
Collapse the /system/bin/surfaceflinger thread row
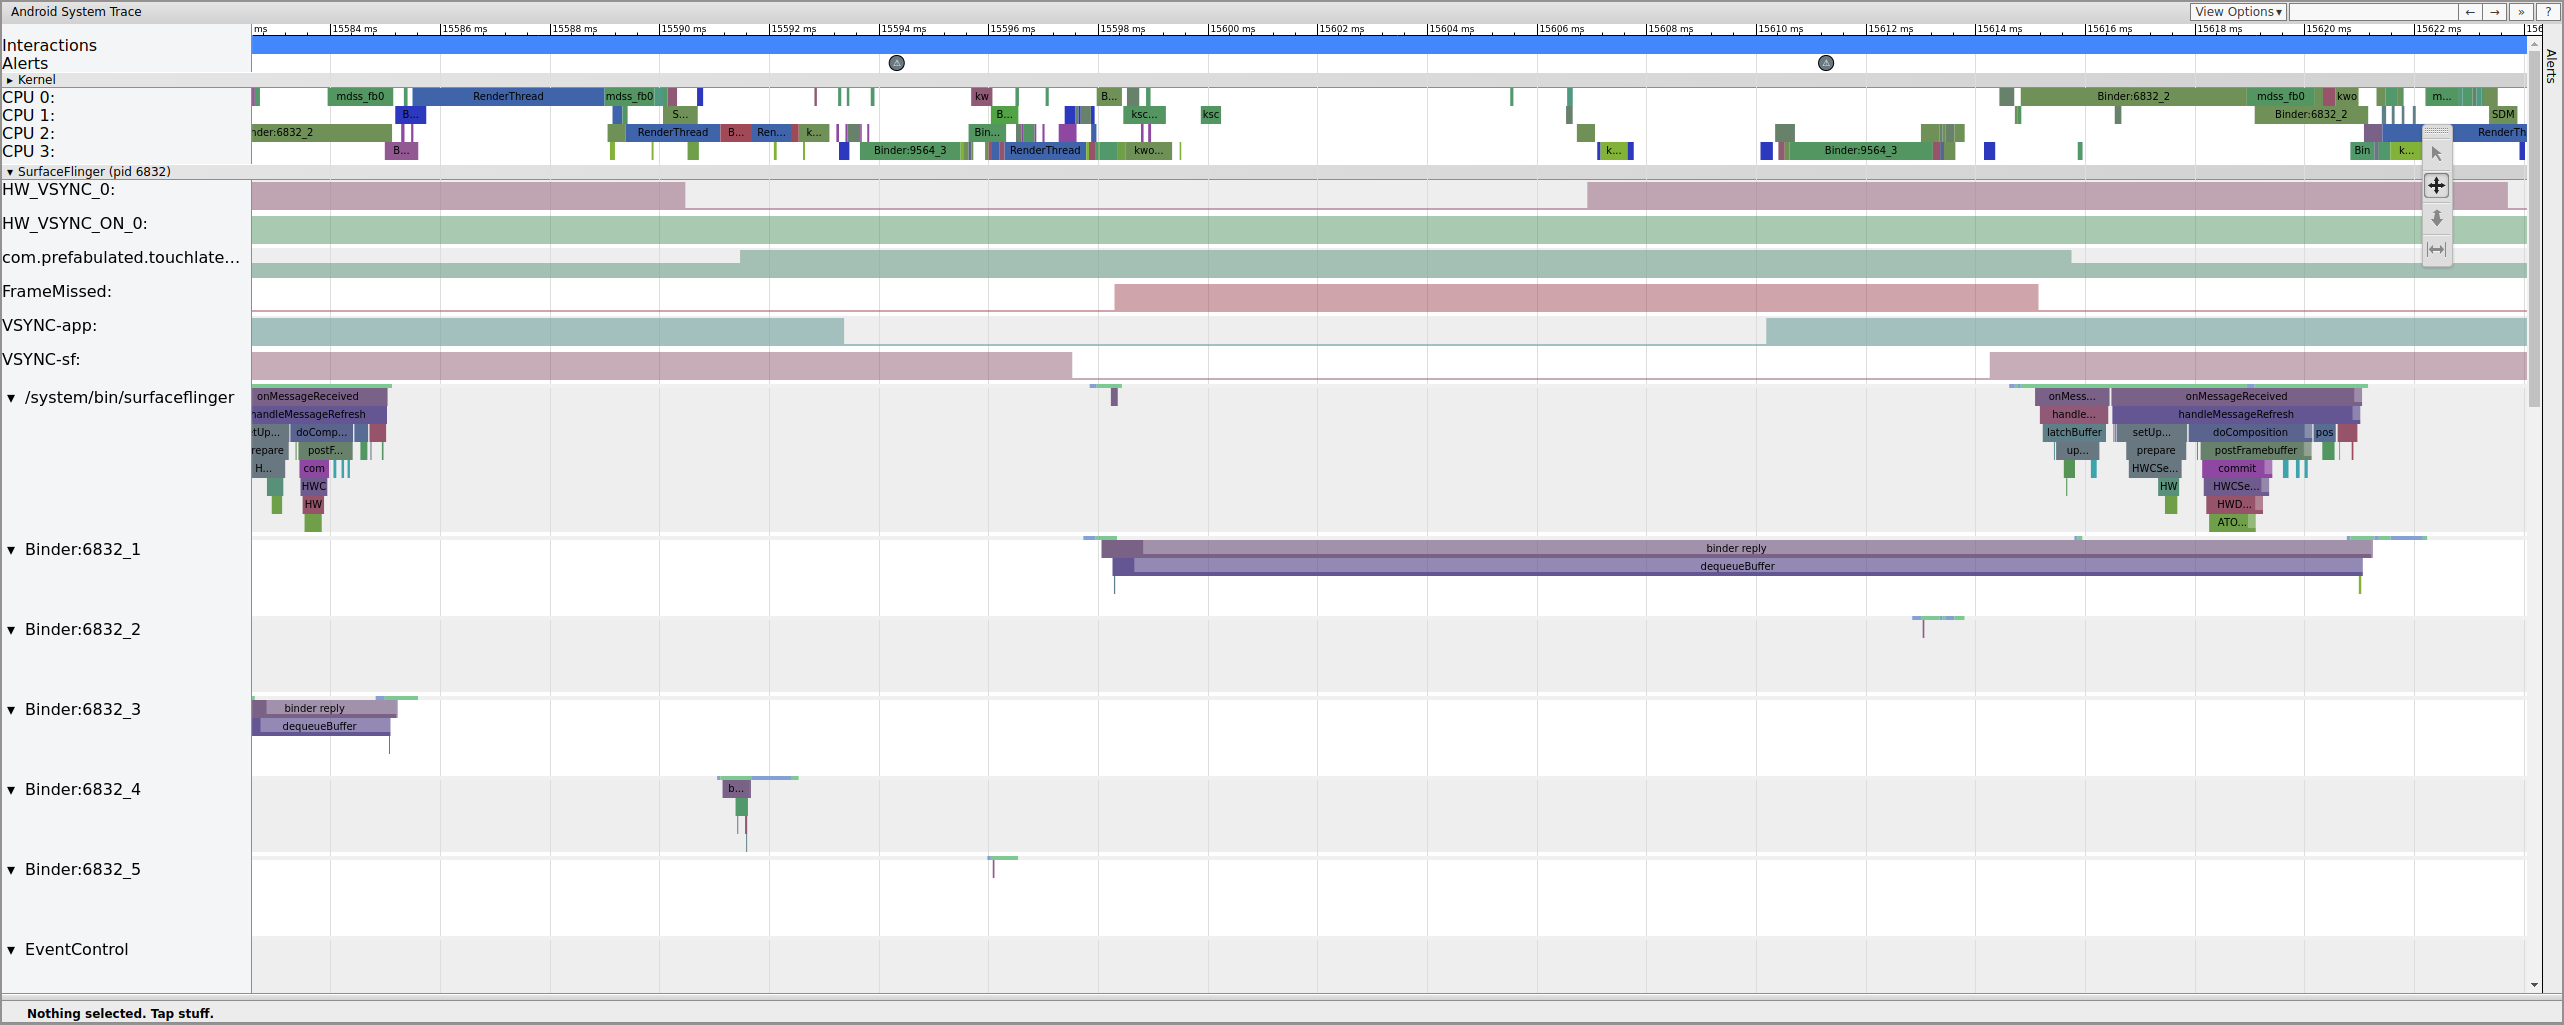[x=11, y=398]
